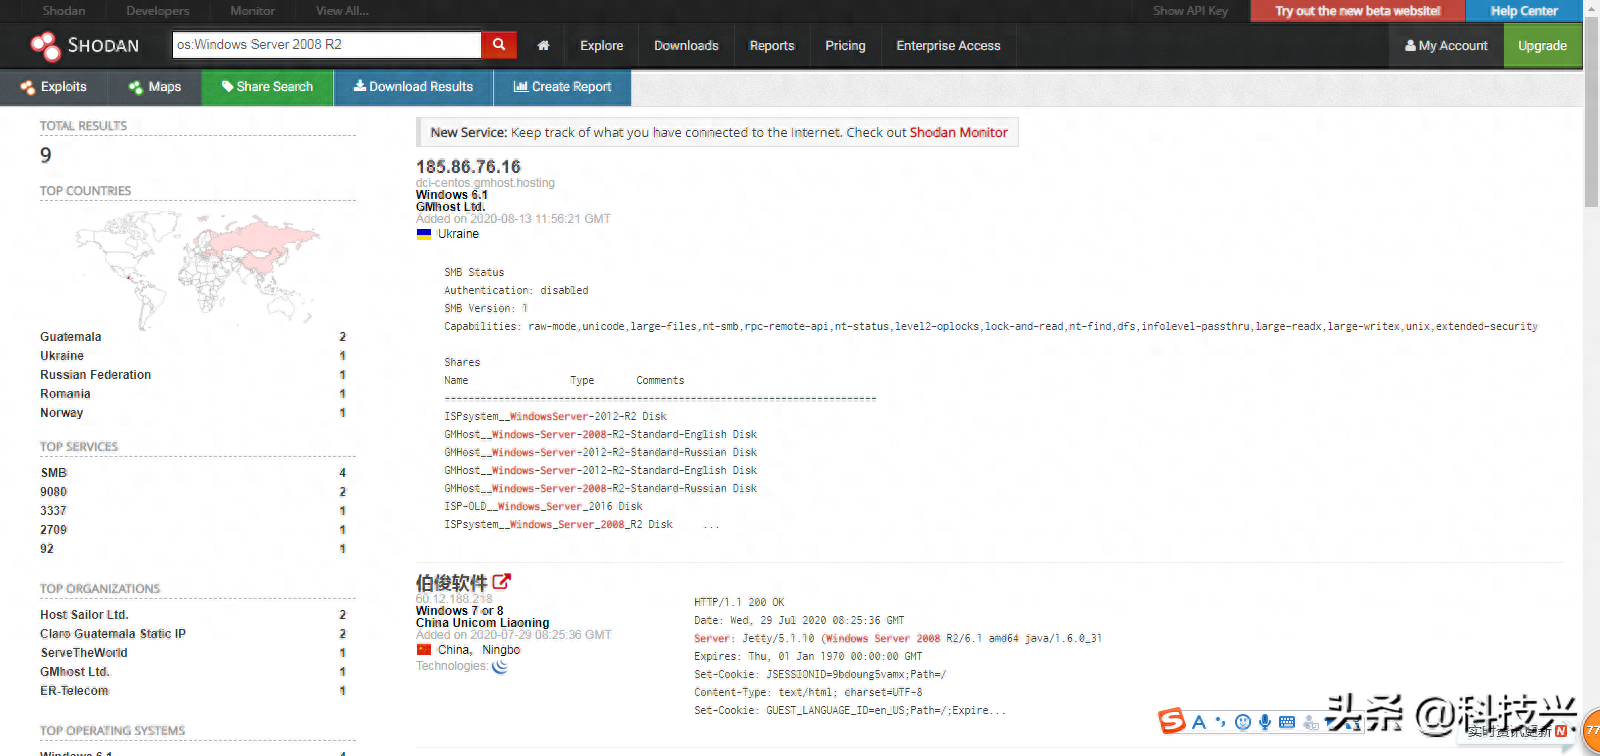Open Exploits from the sub-toolbar
This screenshot has height=756, width=1600.
tap(54, 87)
